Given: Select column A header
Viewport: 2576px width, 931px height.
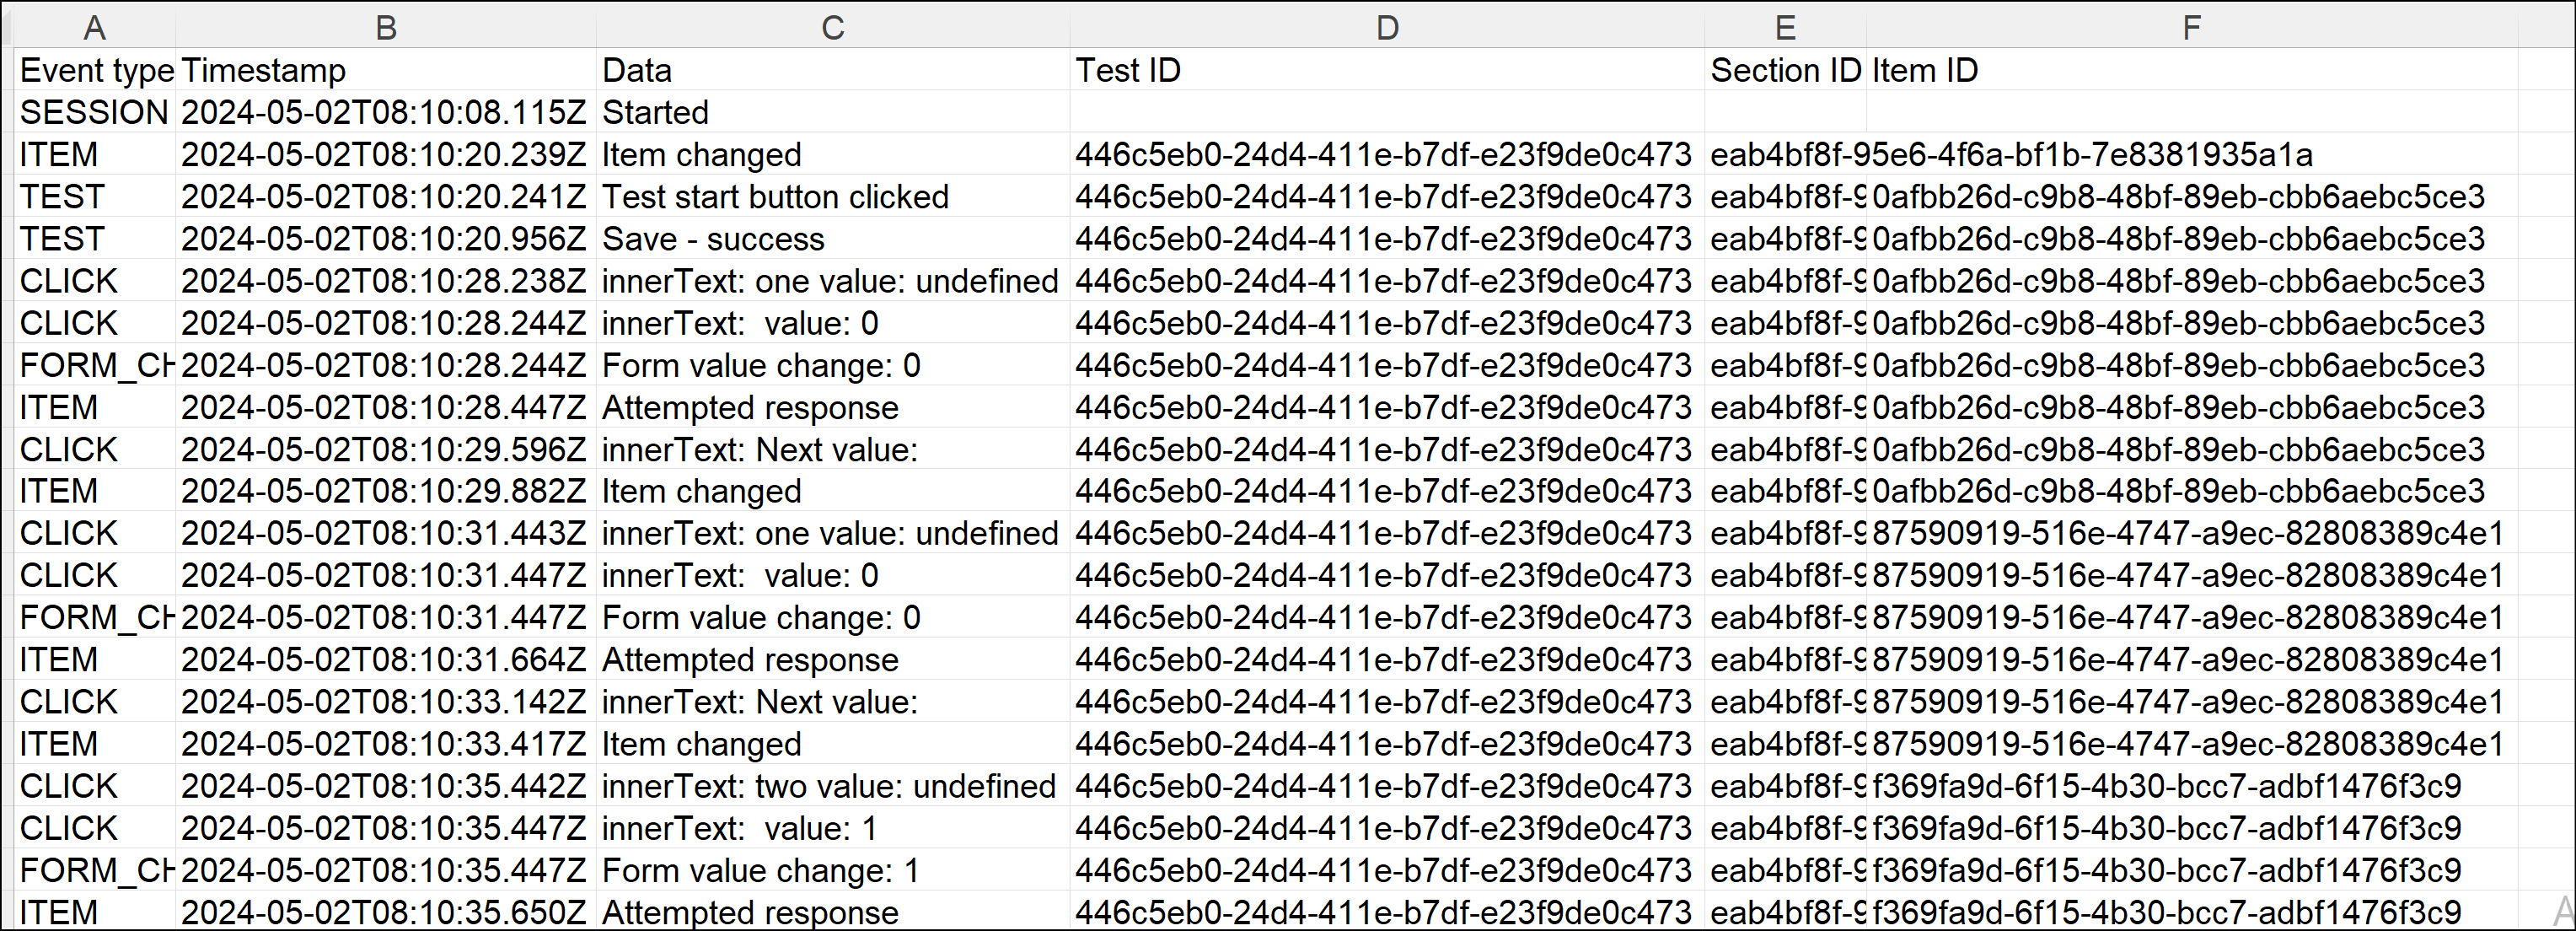Looking at the screenshot, I should [95, 27].
